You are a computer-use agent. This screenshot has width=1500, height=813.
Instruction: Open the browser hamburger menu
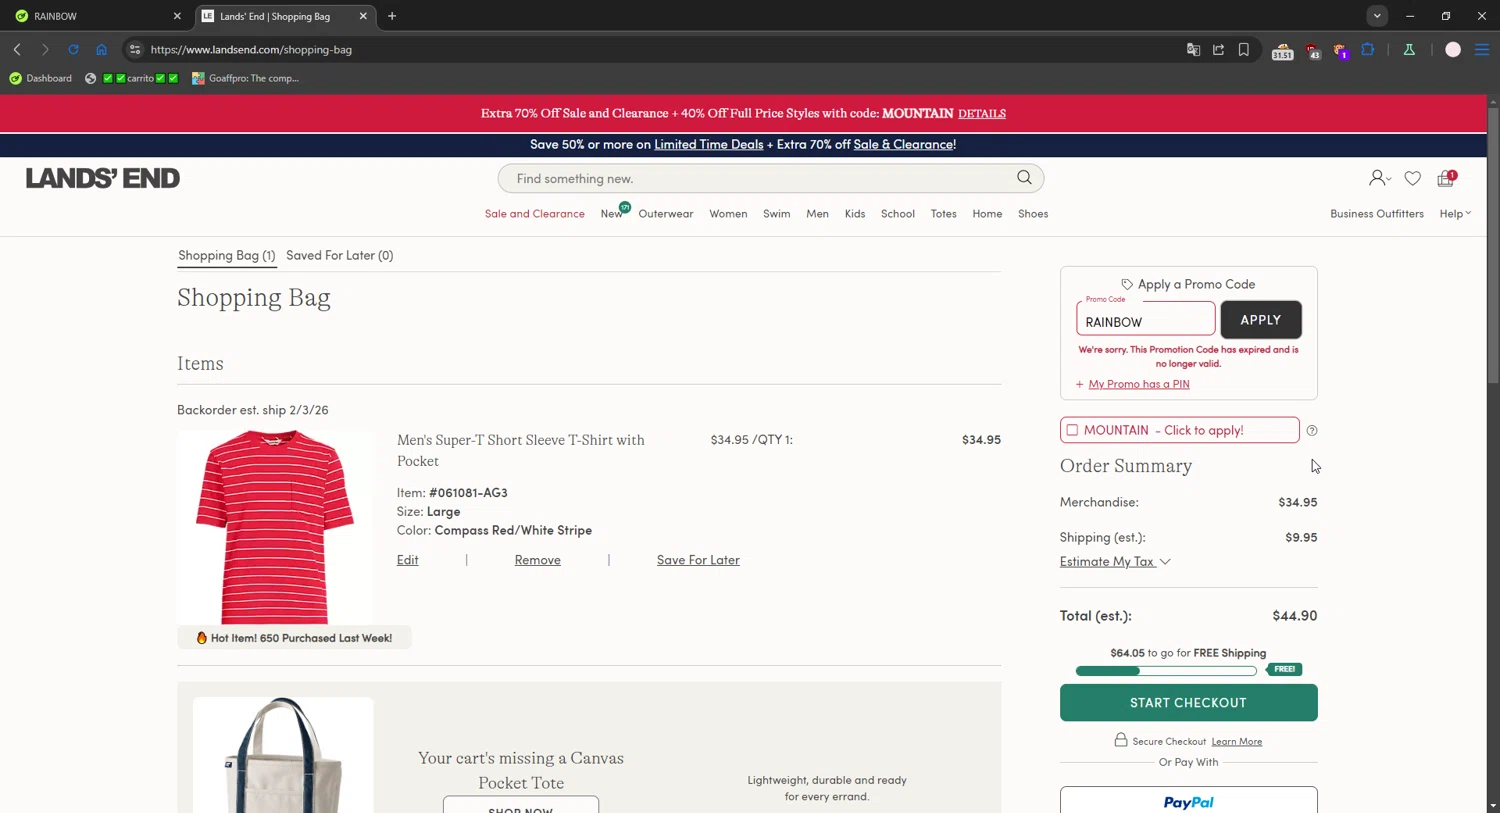pyautogui.click(x=1482, y=49)
